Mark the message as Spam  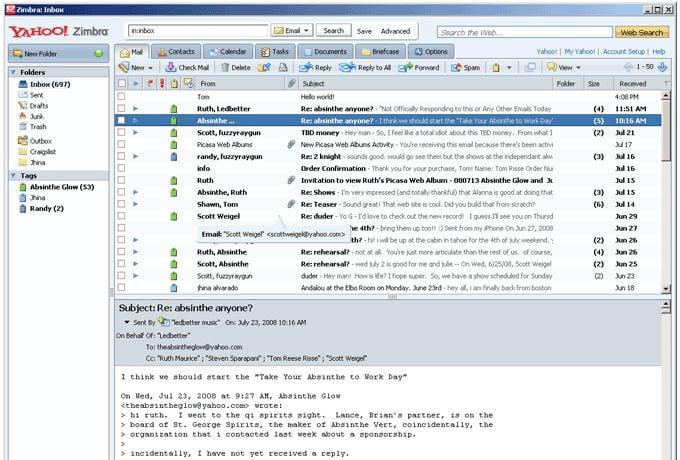coord(465,68)
